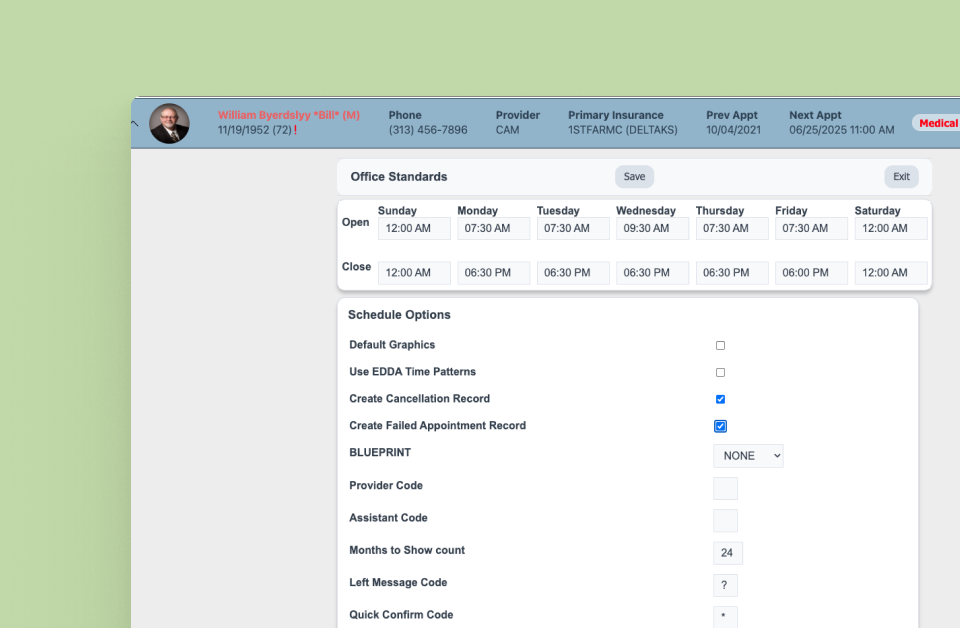Enable the Default Graphics checkbox
The width and height of the screenshot is (960, 628).
[720, 345]
